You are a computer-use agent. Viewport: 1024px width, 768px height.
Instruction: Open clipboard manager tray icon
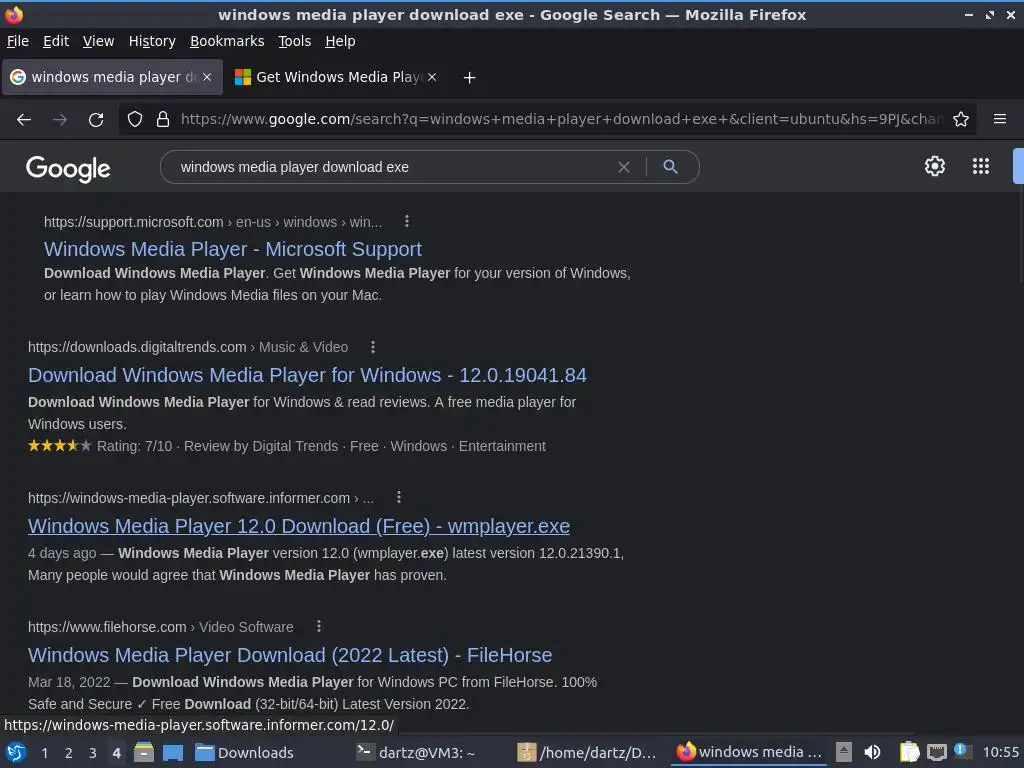909,752
